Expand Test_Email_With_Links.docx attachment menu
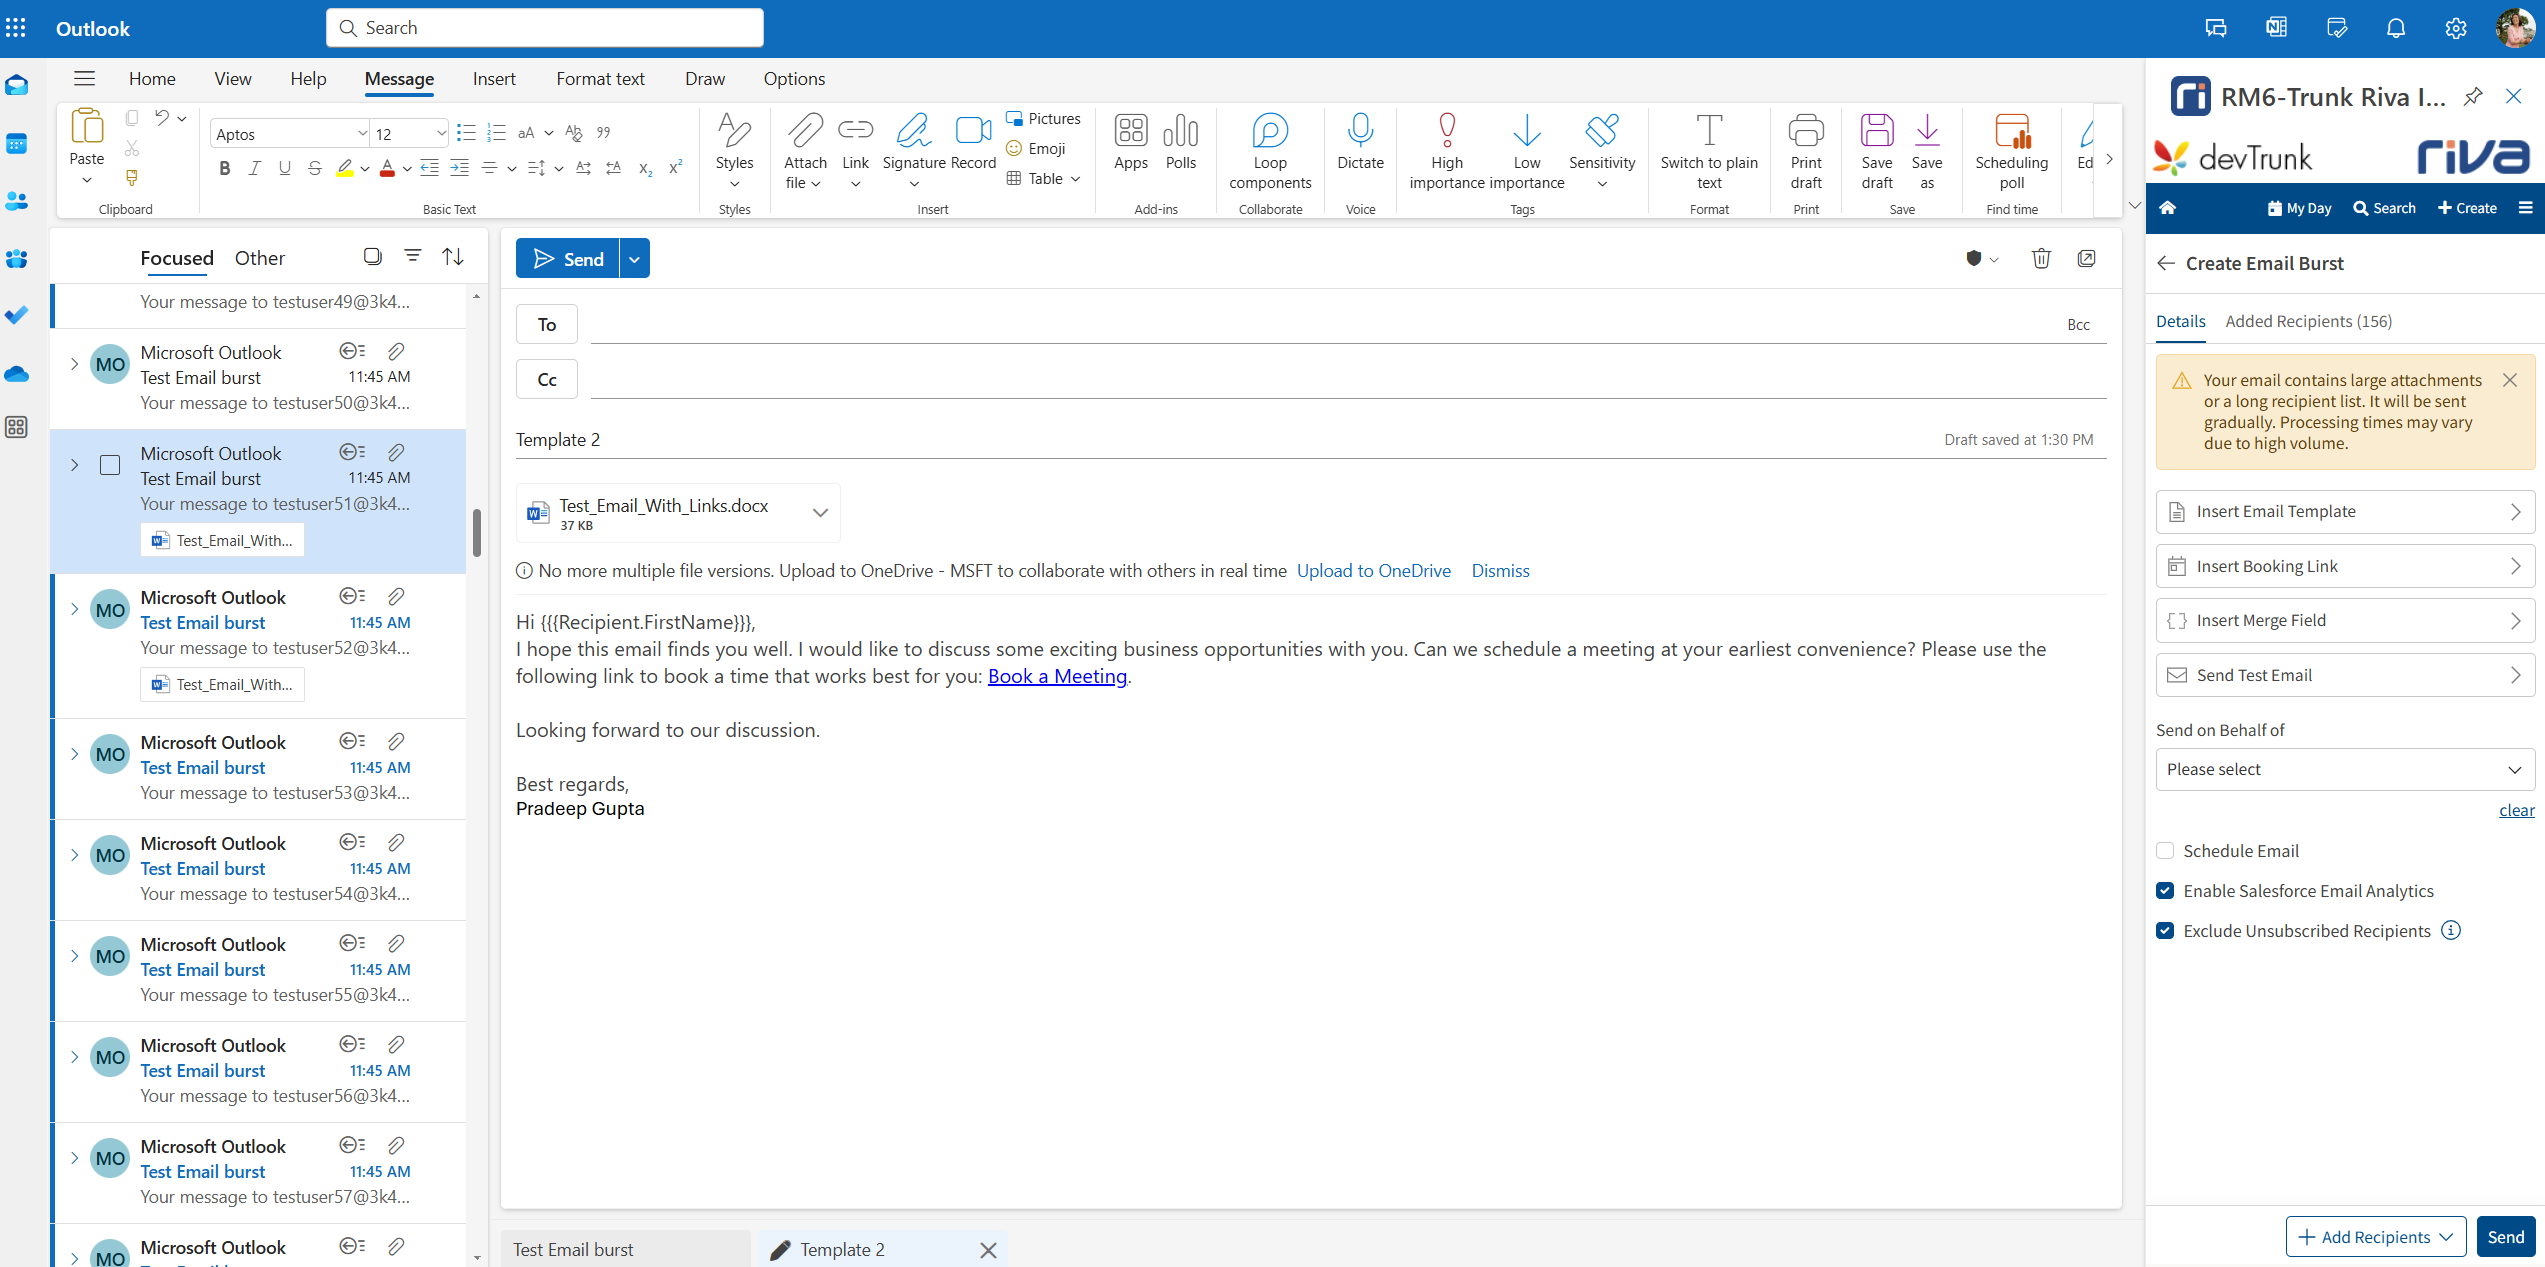The image size is (2545, 1267). (820, 513)
